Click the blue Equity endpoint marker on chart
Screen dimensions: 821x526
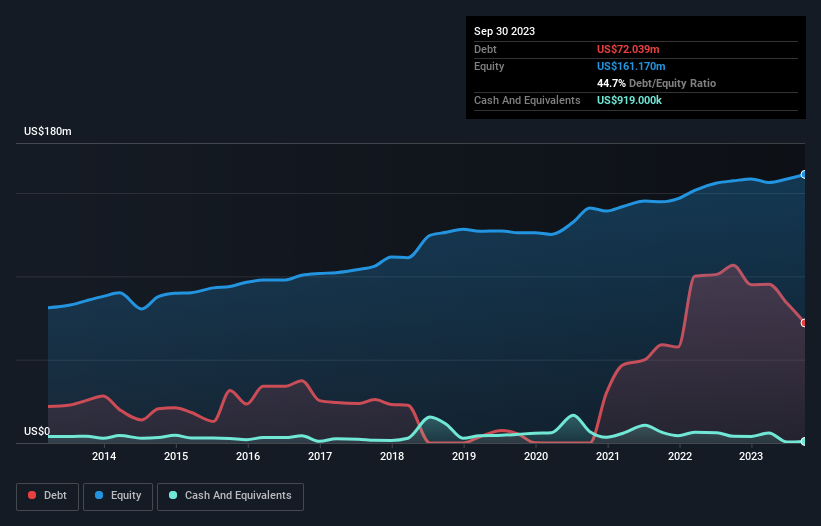click(x=803, y=174)
